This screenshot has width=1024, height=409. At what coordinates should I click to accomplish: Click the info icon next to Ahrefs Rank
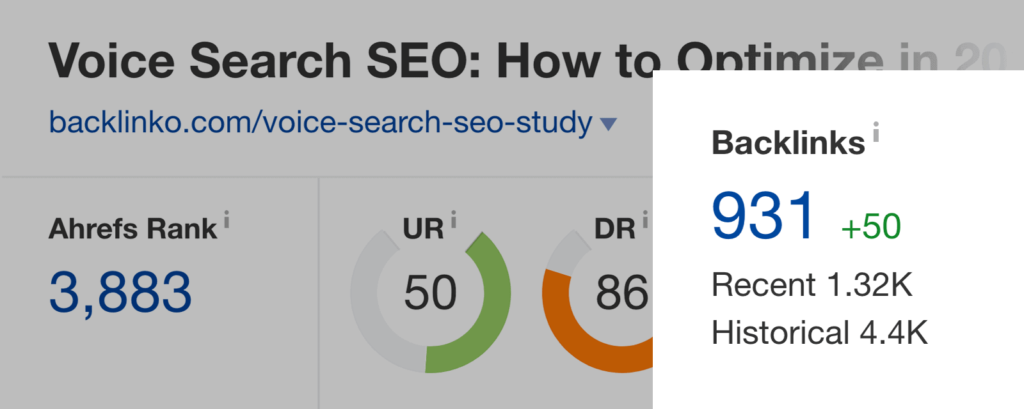coord(227,220)
